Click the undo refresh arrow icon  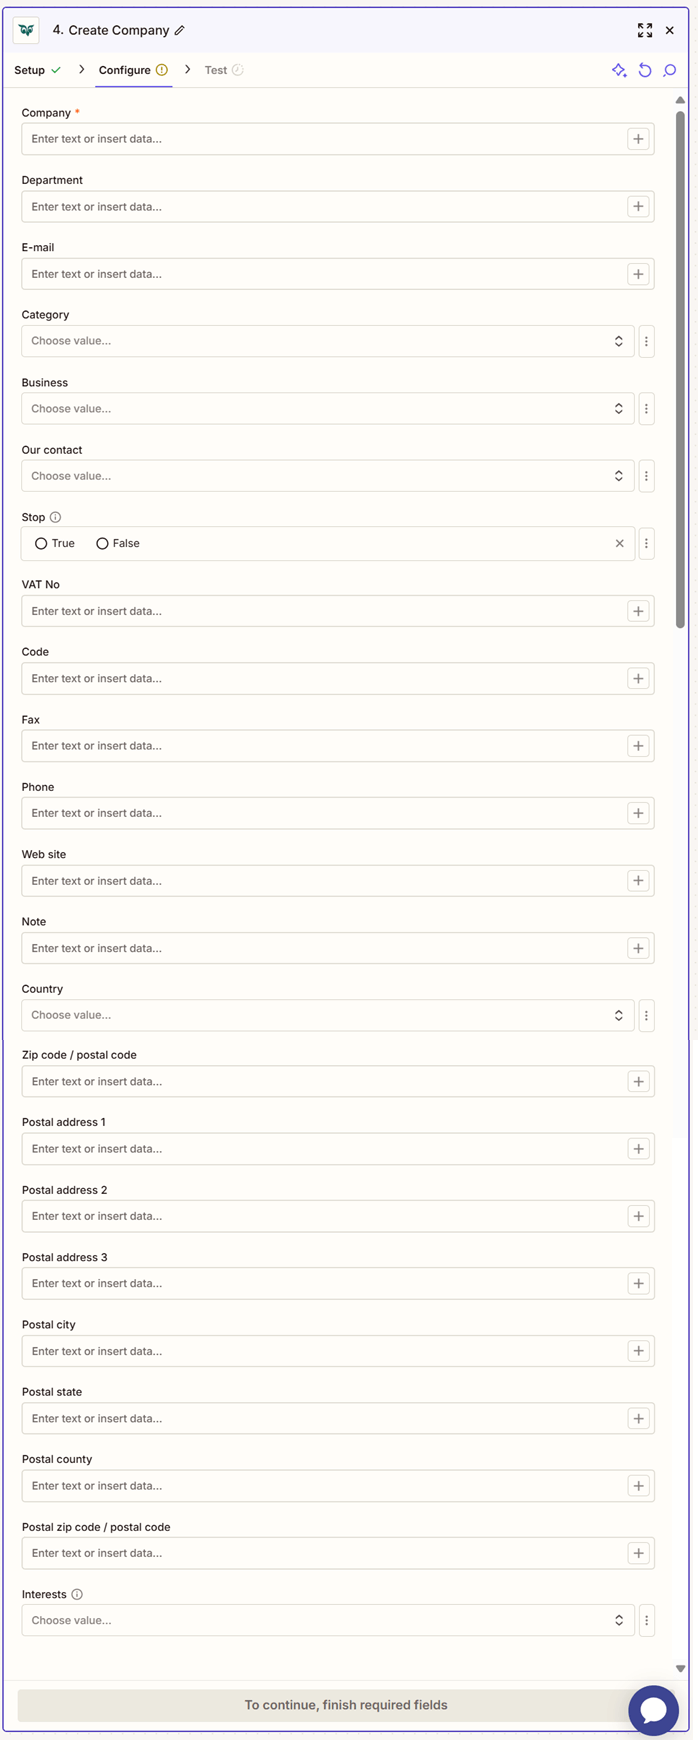point(645,70)
